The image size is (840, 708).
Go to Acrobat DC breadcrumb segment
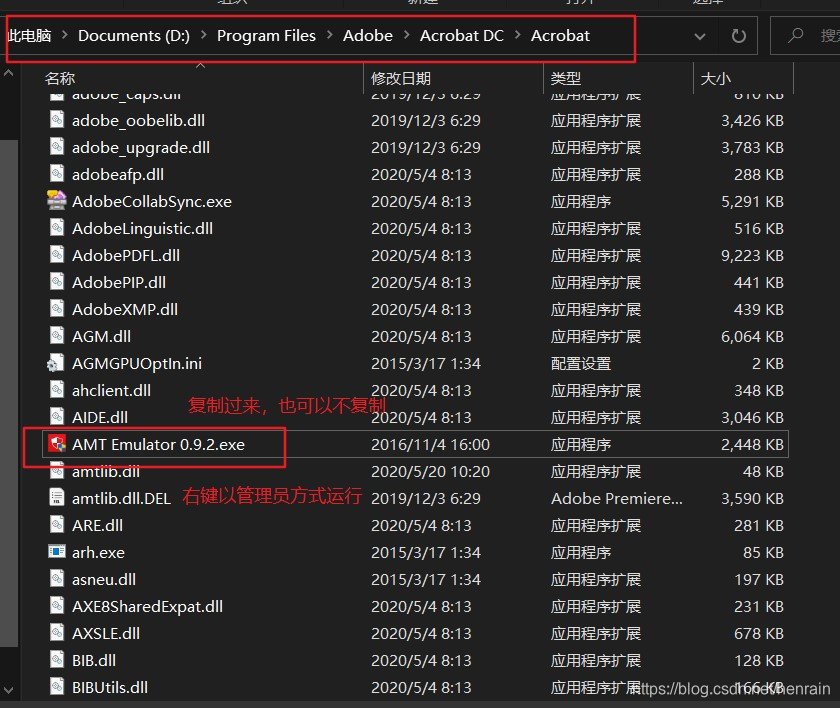click(462, 35)
